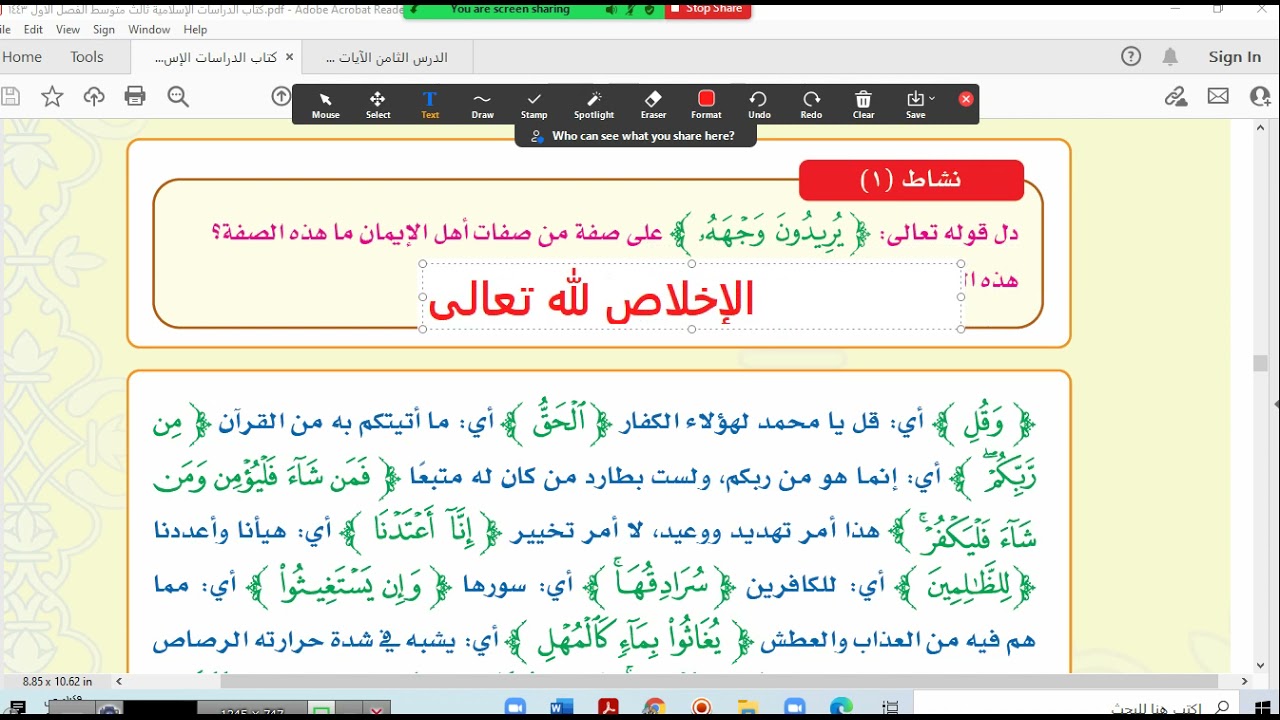Close the كتاب الدراسات document tab
The image size is (1280, 720).
(x=290, y=57)
